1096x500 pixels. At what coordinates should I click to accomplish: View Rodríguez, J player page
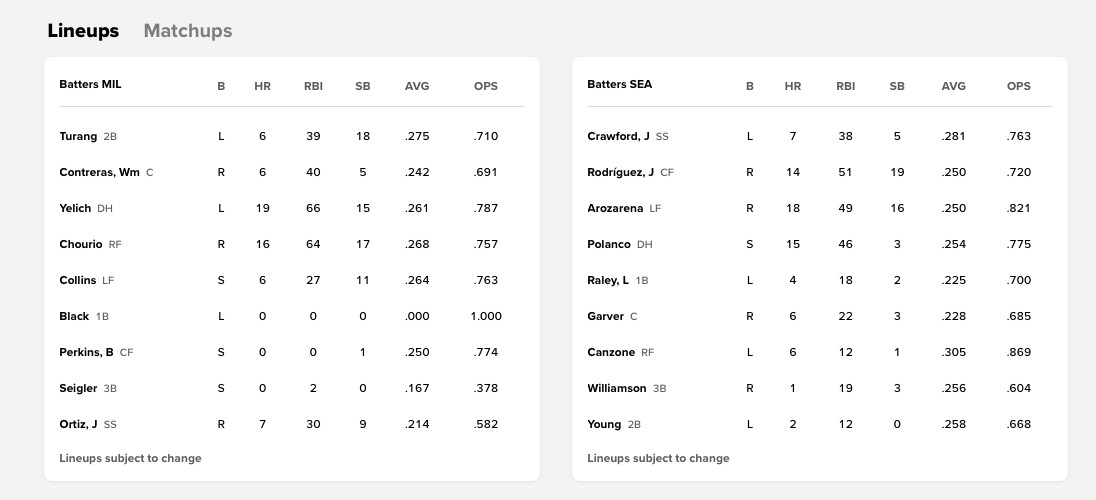[x=620, y=172]
